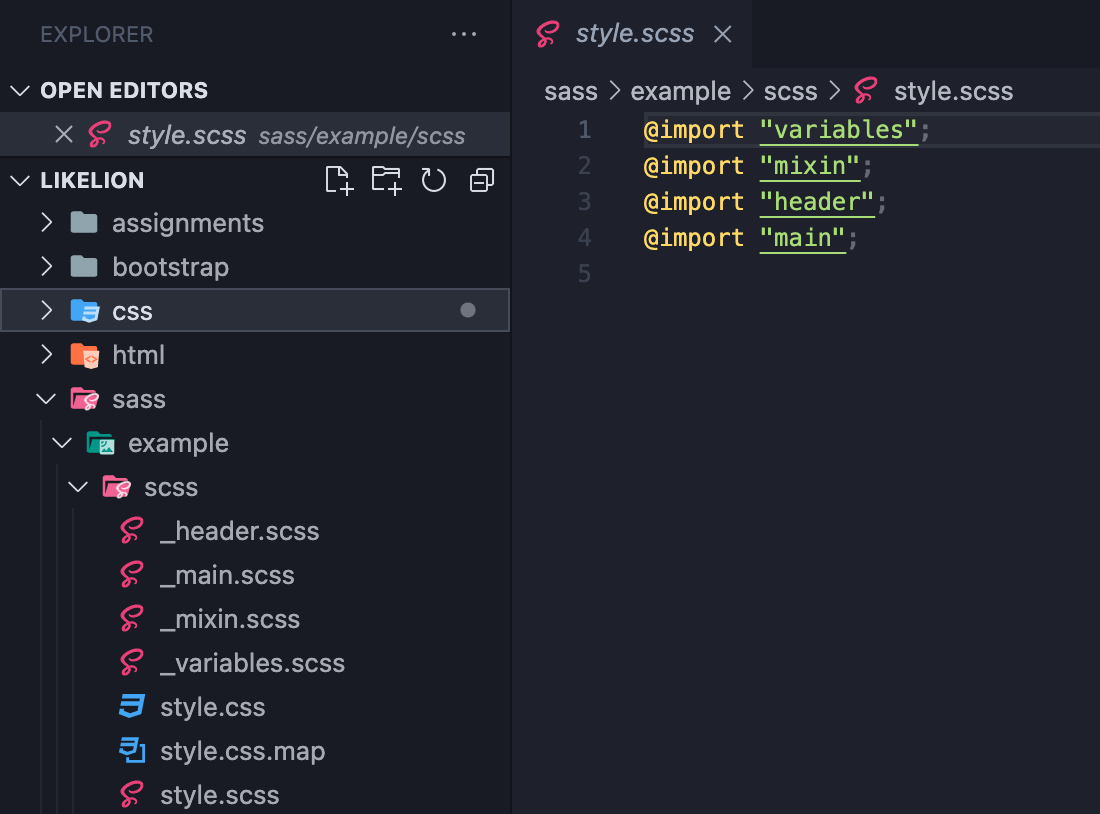Open _mixin.scss from the scss folder

tap(230, 618)
